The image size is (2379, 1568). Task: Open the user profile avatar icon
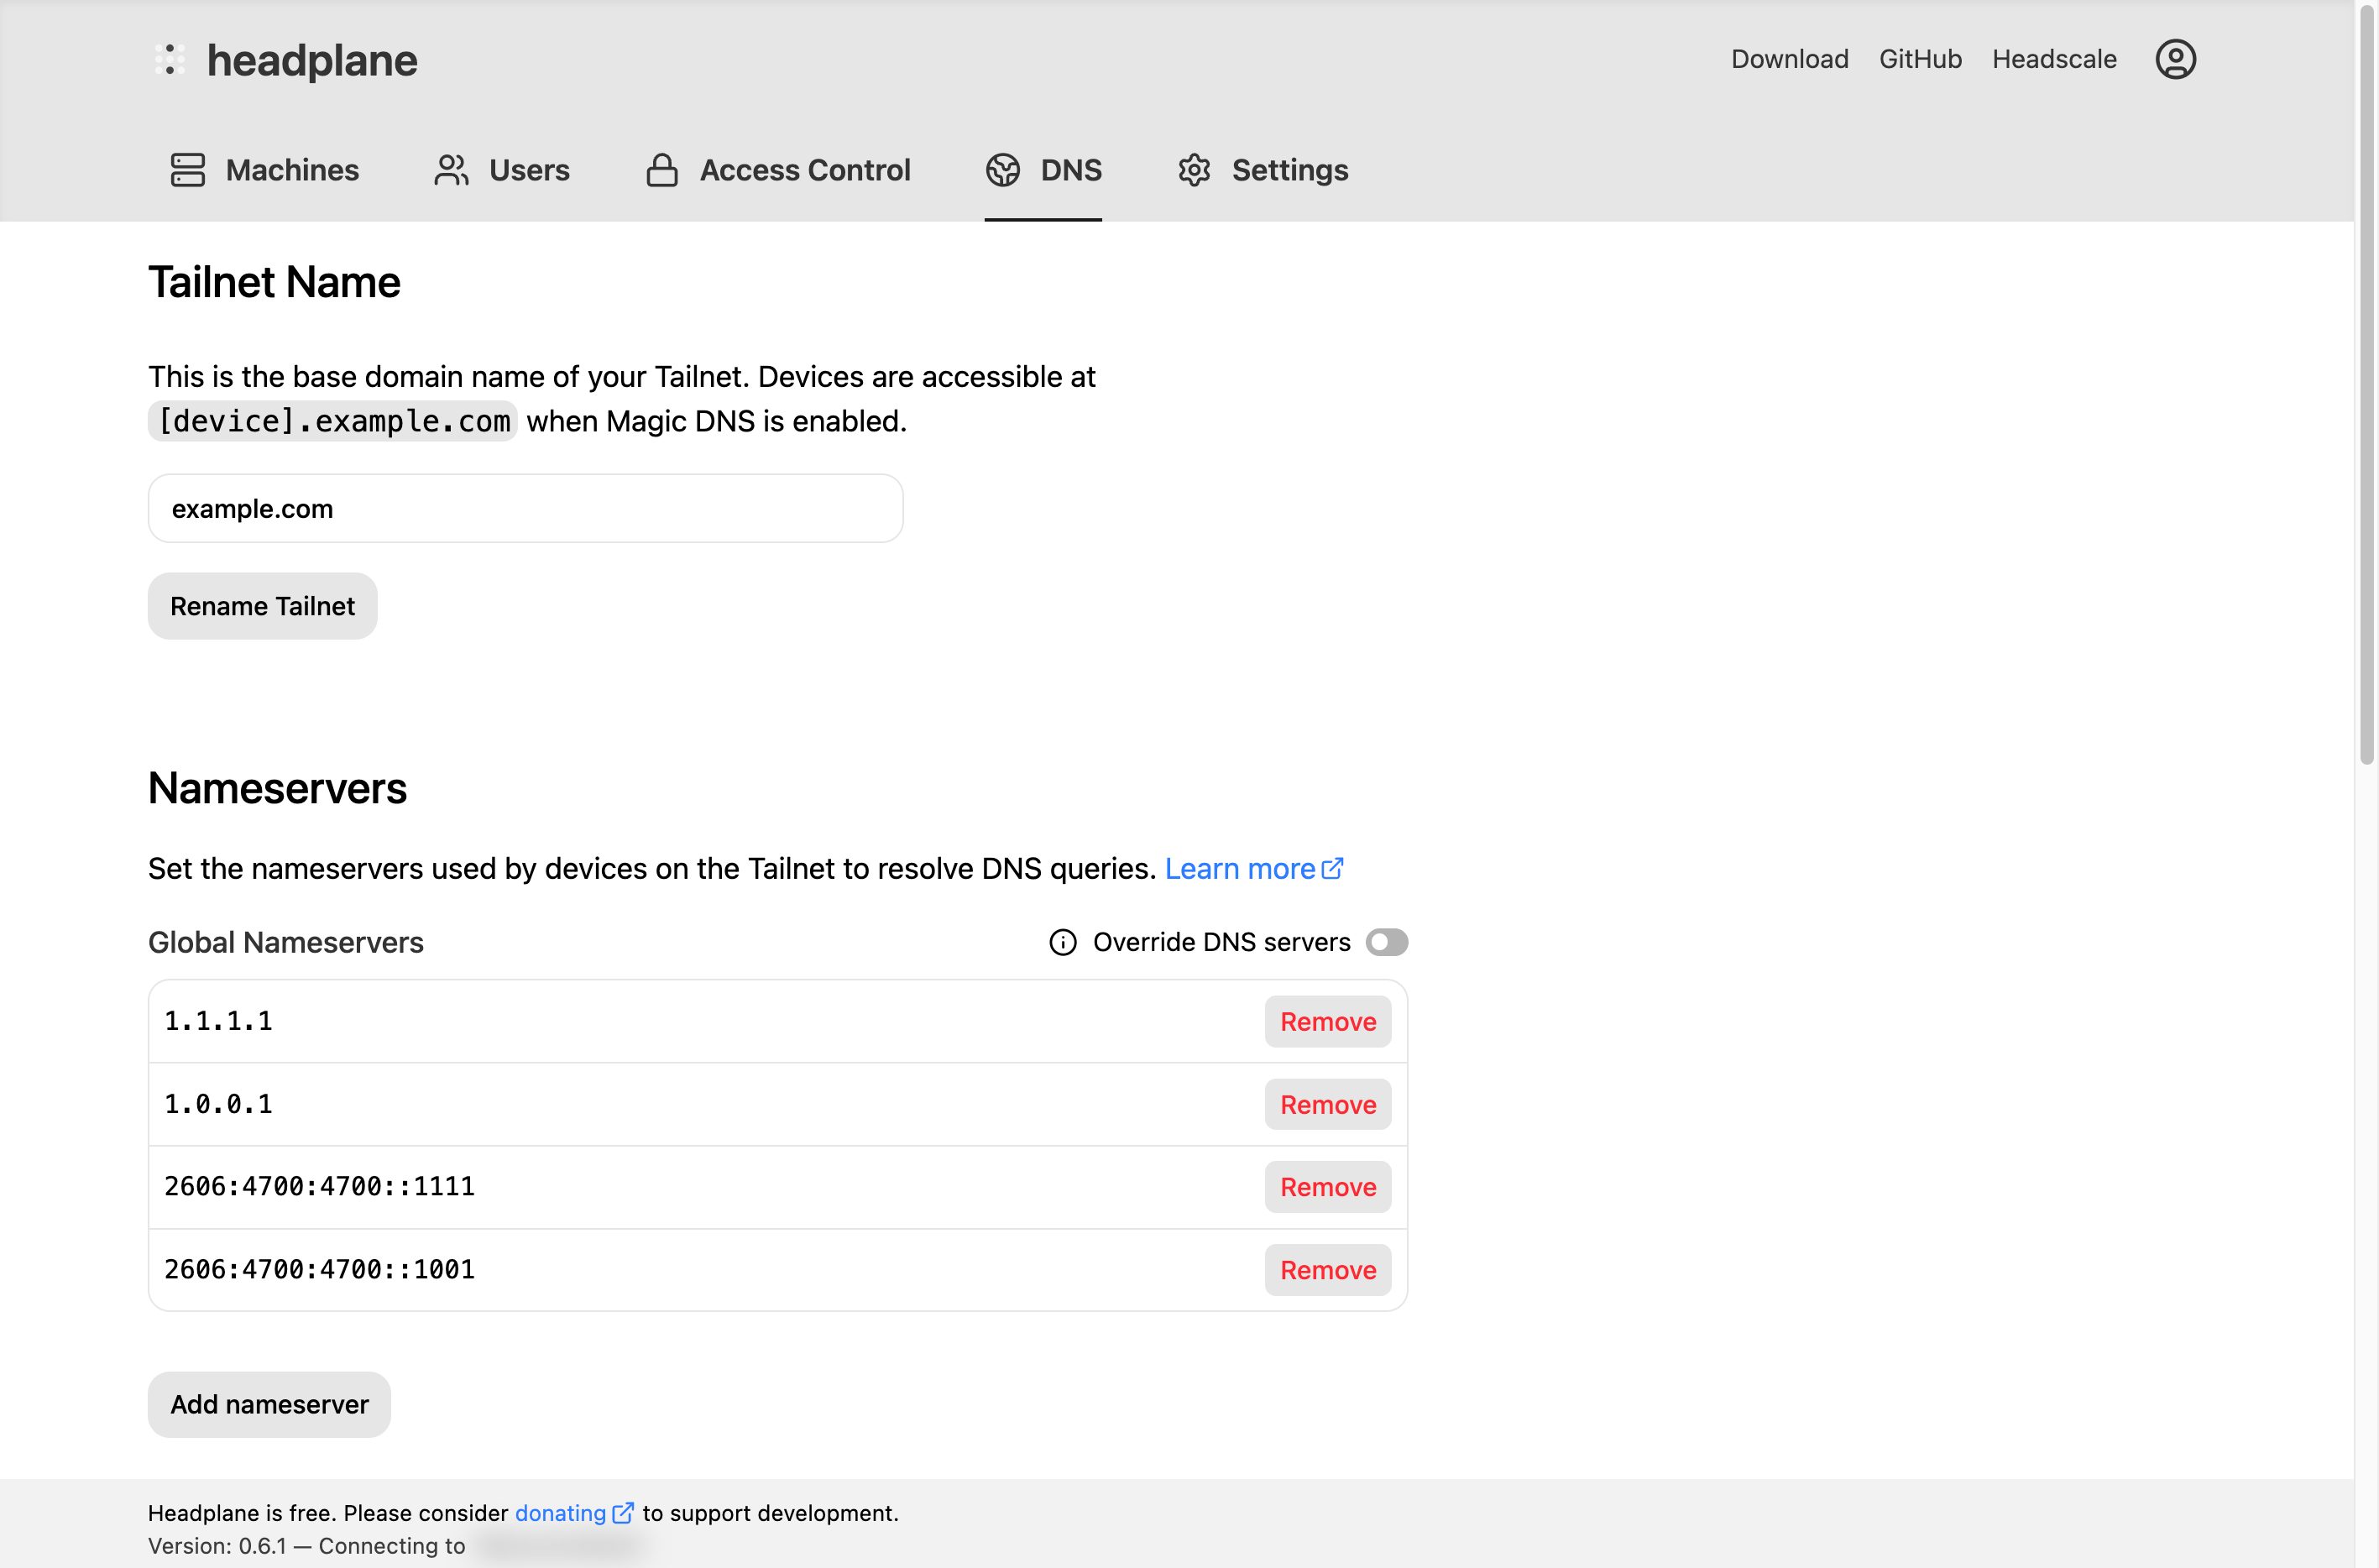tap(2174, 59)
